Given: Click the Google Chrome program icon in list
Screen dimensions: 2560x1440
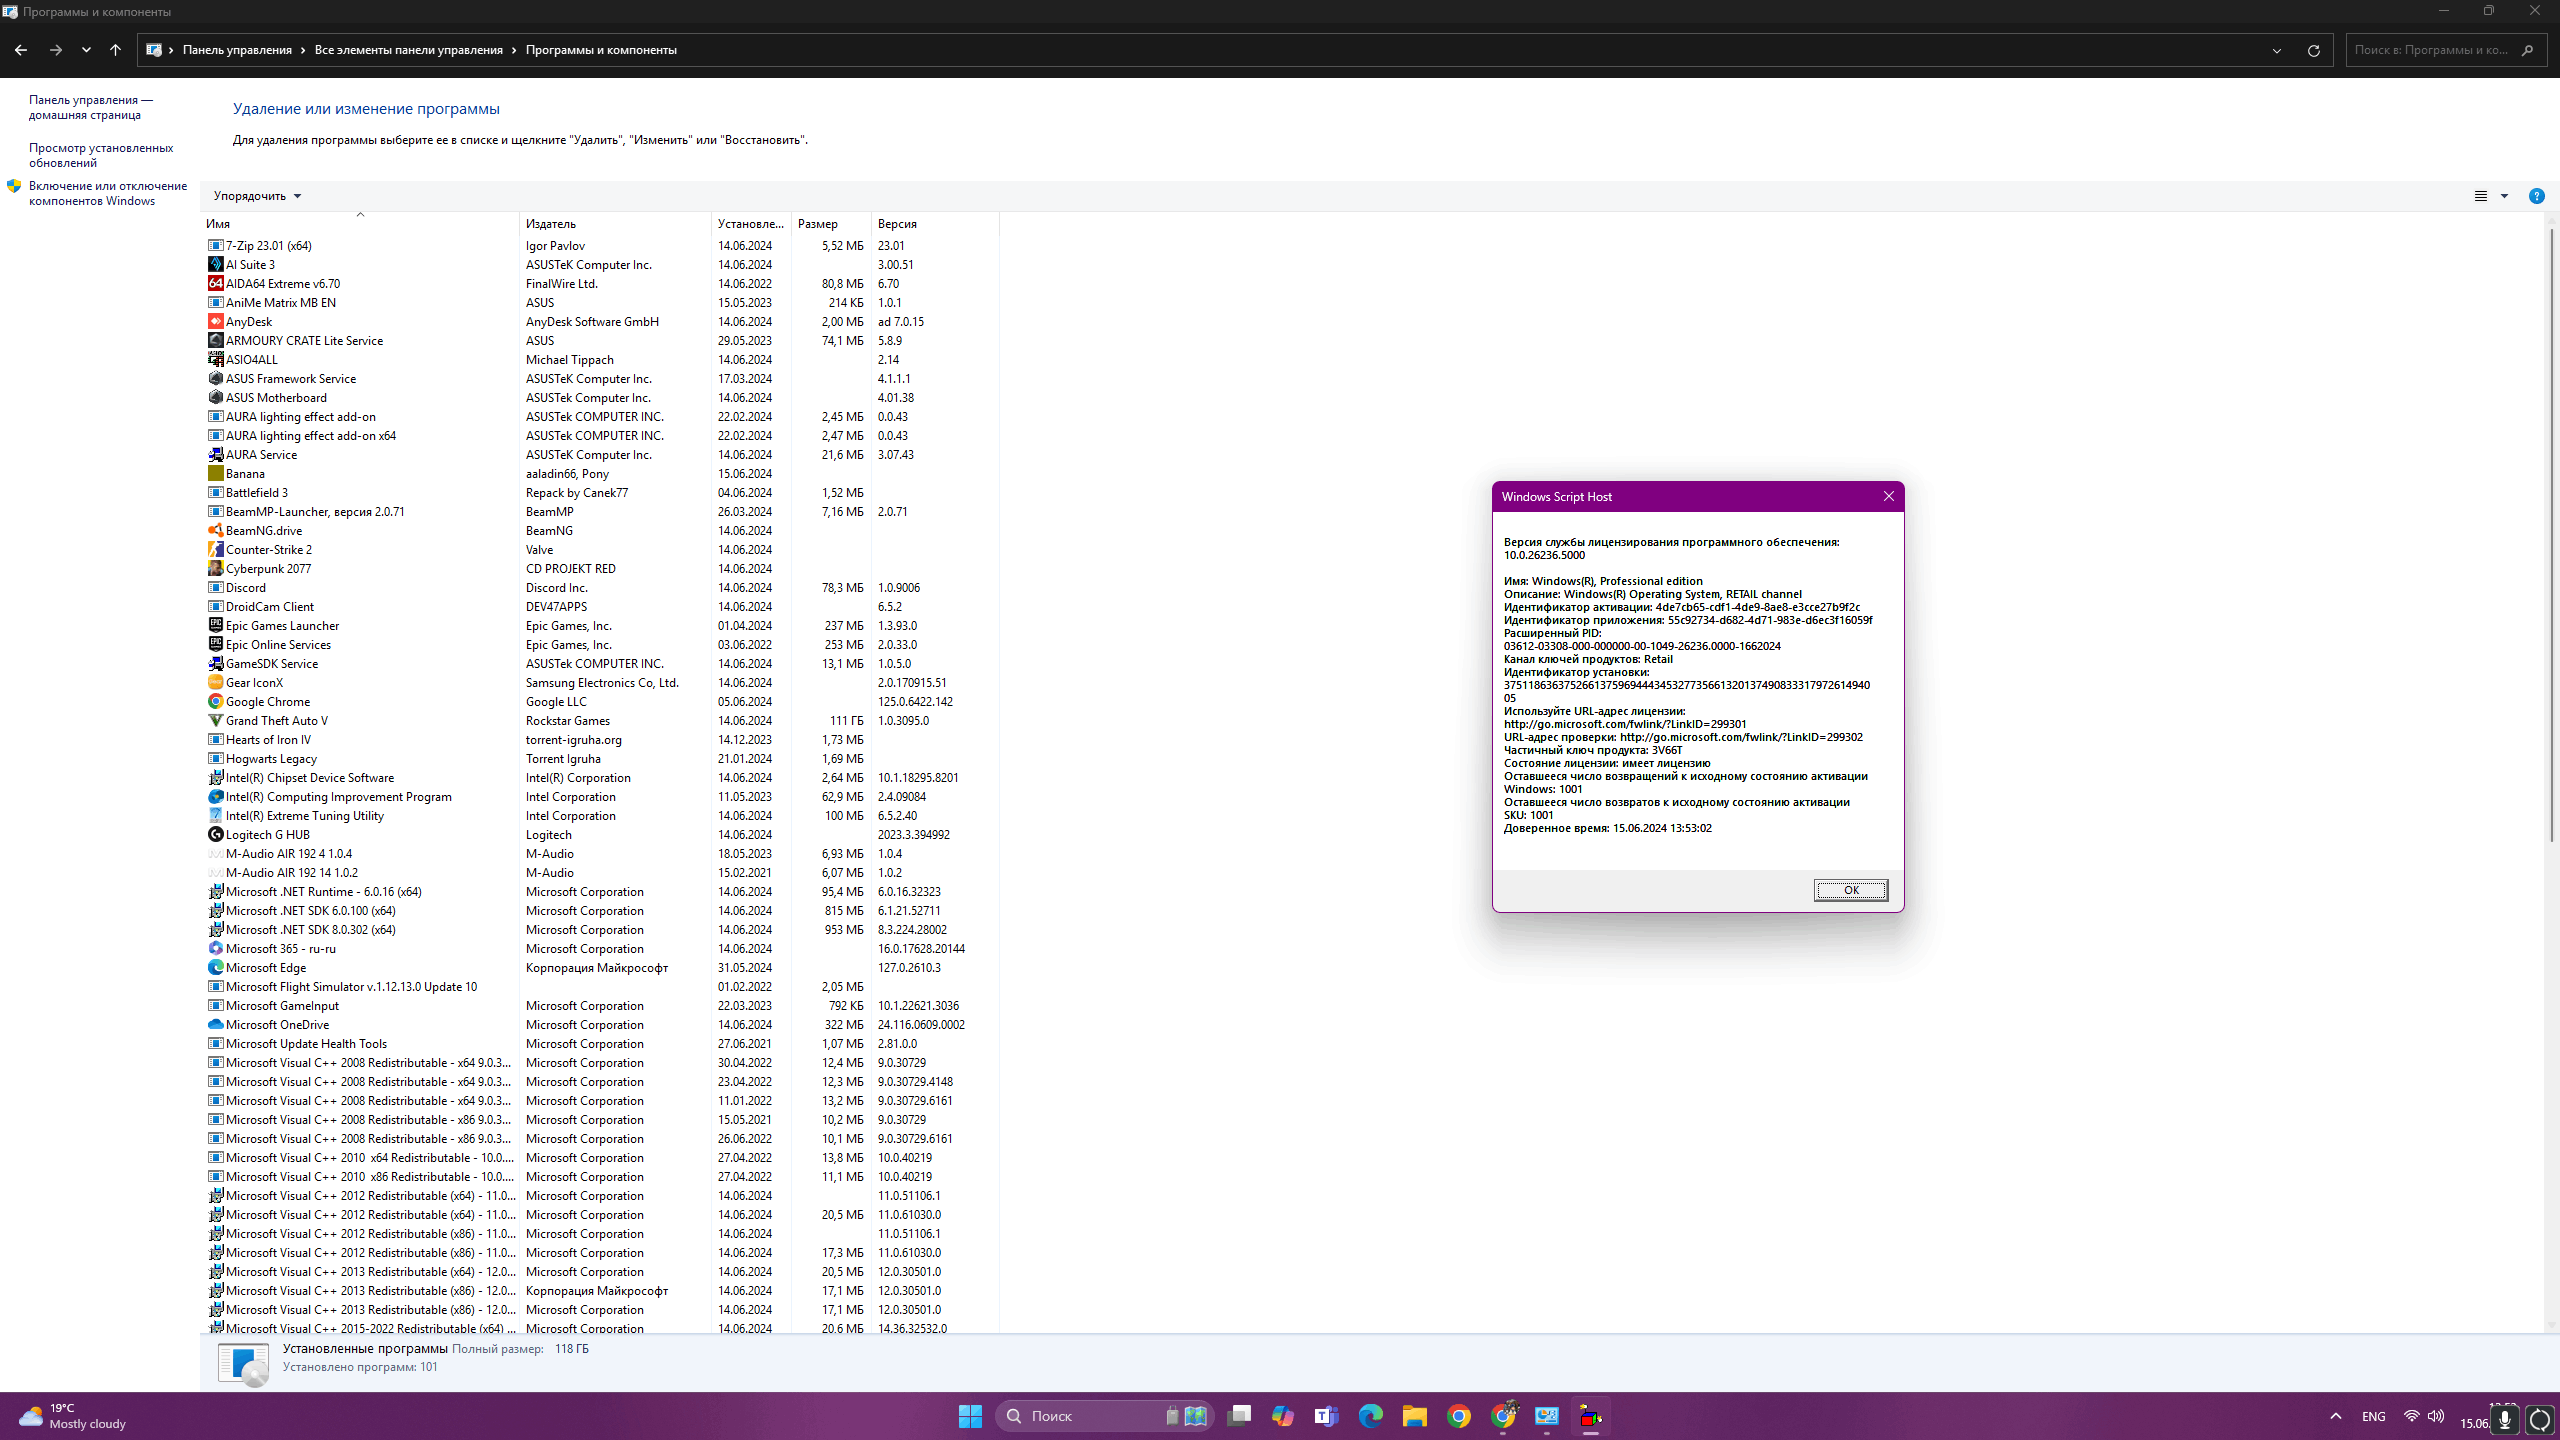Looking at the screenshot, I should tap(215, 701).
